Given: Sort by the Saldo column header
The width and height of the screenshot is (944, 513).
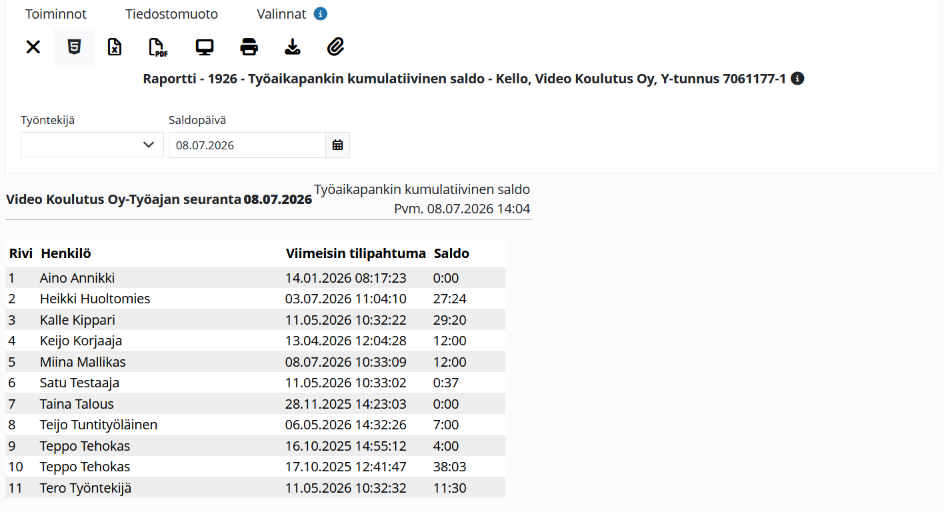Looking at the screenshot, I should tap(452, 253).
